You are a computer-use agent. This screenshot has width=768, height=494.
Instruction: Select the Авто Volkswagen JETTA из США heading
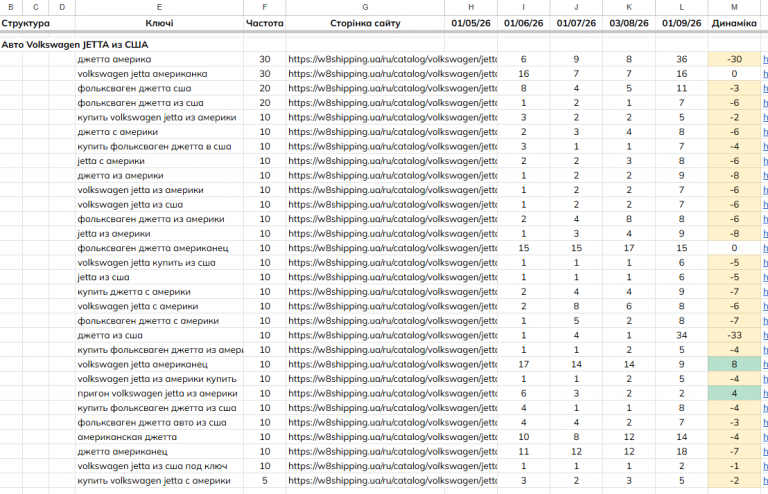[74, 45]
